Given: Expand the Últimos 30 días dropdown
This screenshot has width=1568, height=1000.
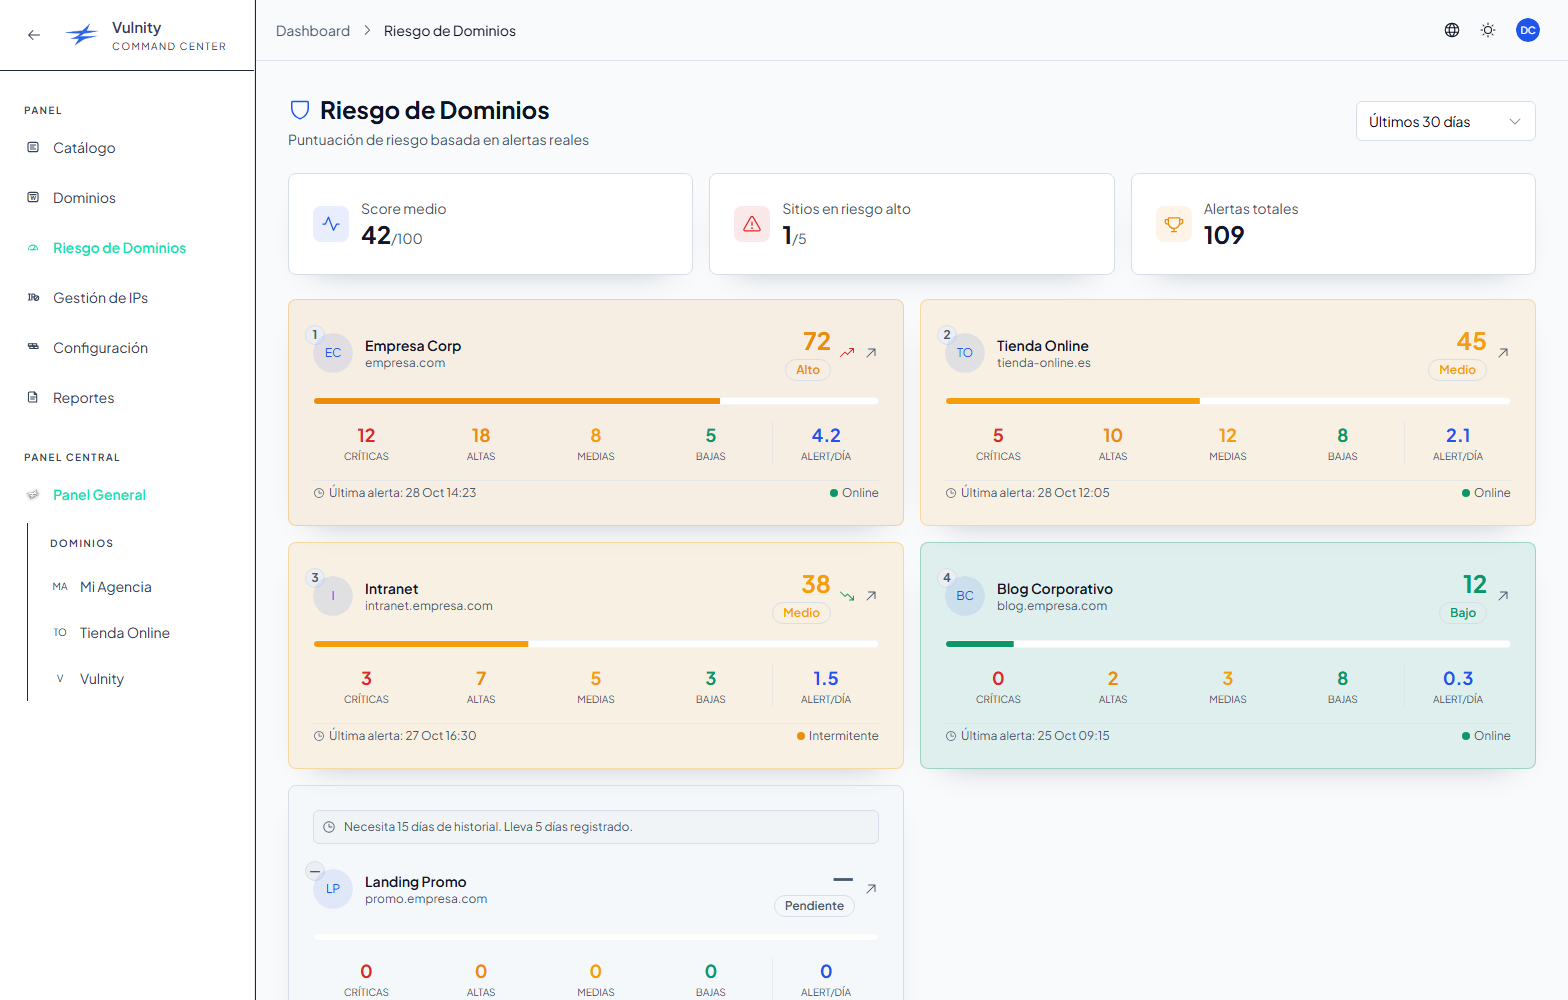Looking at the screenshot, I should click(x=1445, y=122).
